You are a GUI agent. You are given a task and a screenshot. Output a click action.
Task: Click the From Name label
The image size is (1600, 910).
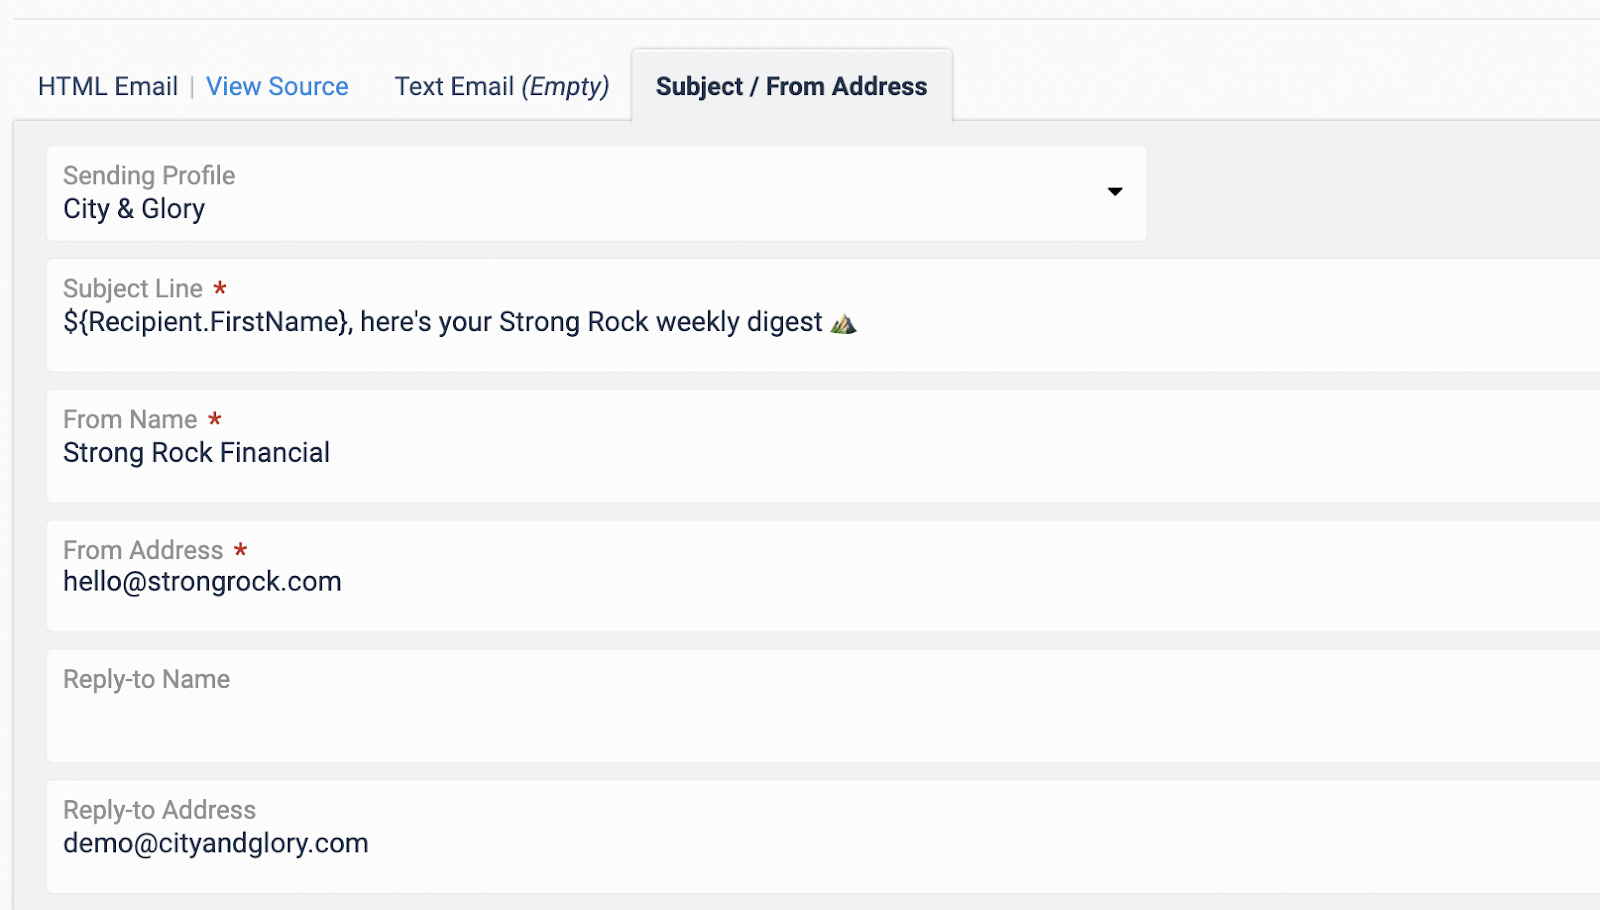point(130,420)
